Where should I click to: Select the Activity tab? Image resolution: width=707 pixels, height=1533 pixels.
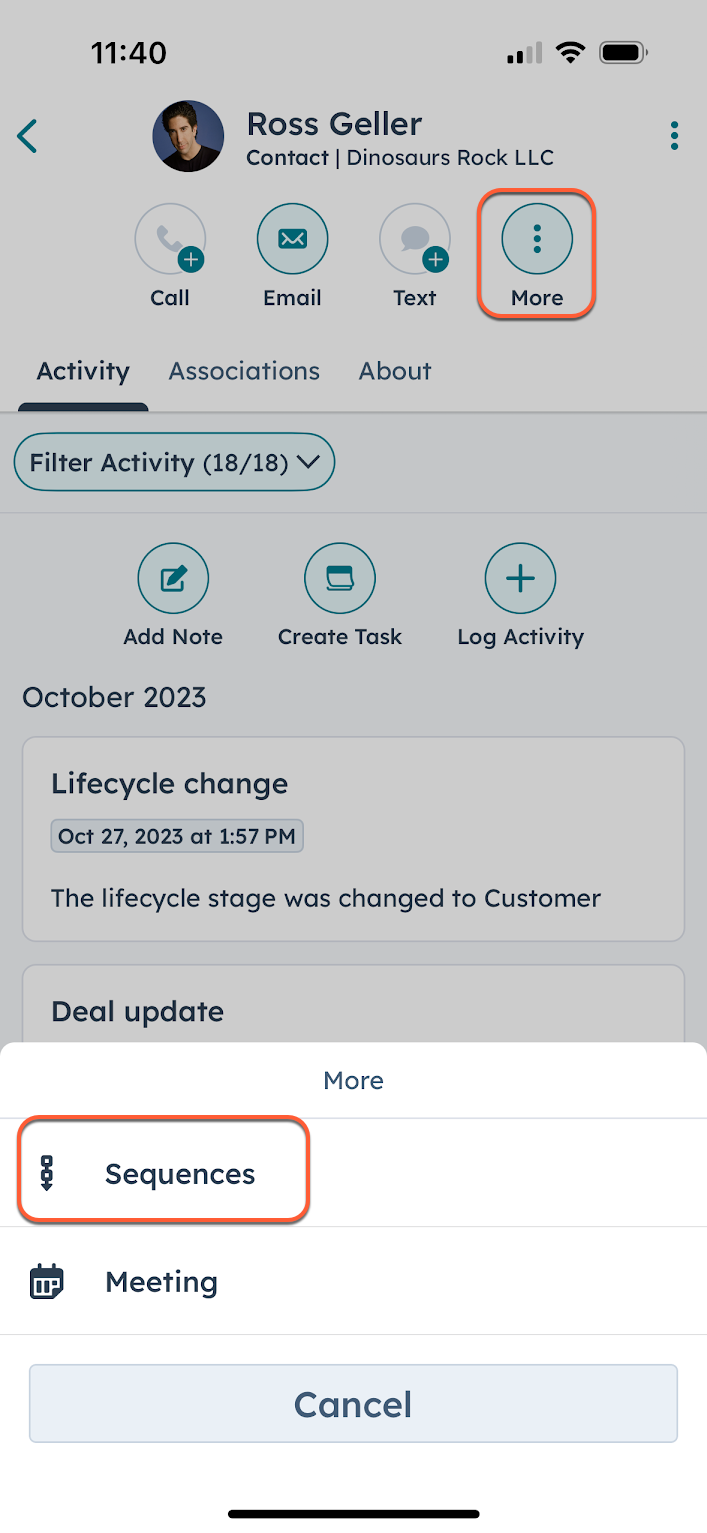pos(82,371)
